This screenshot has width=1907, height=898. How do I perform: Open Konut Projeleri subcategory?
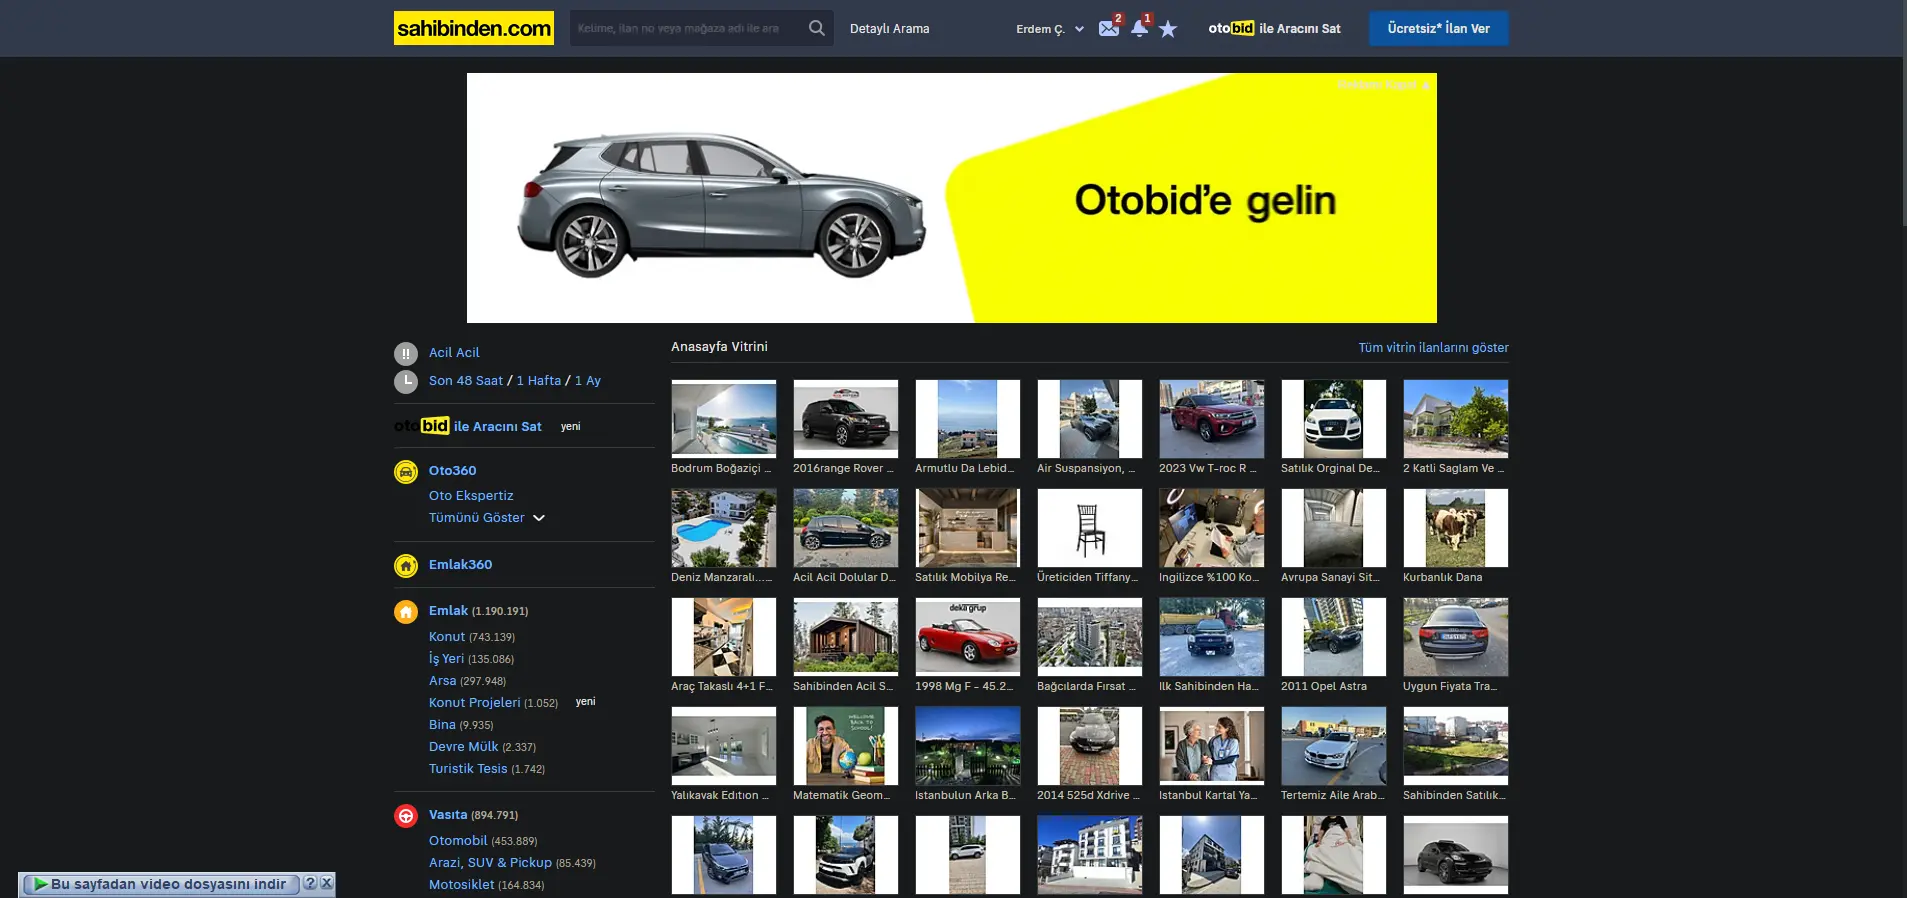point(474,703)
